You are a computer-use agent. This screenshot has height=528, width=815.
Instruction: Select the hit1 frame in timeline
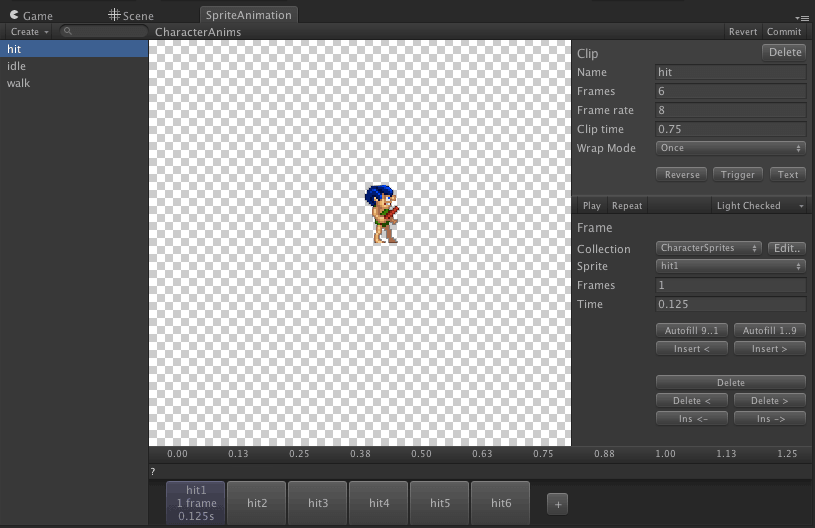(x=196, y=503)
